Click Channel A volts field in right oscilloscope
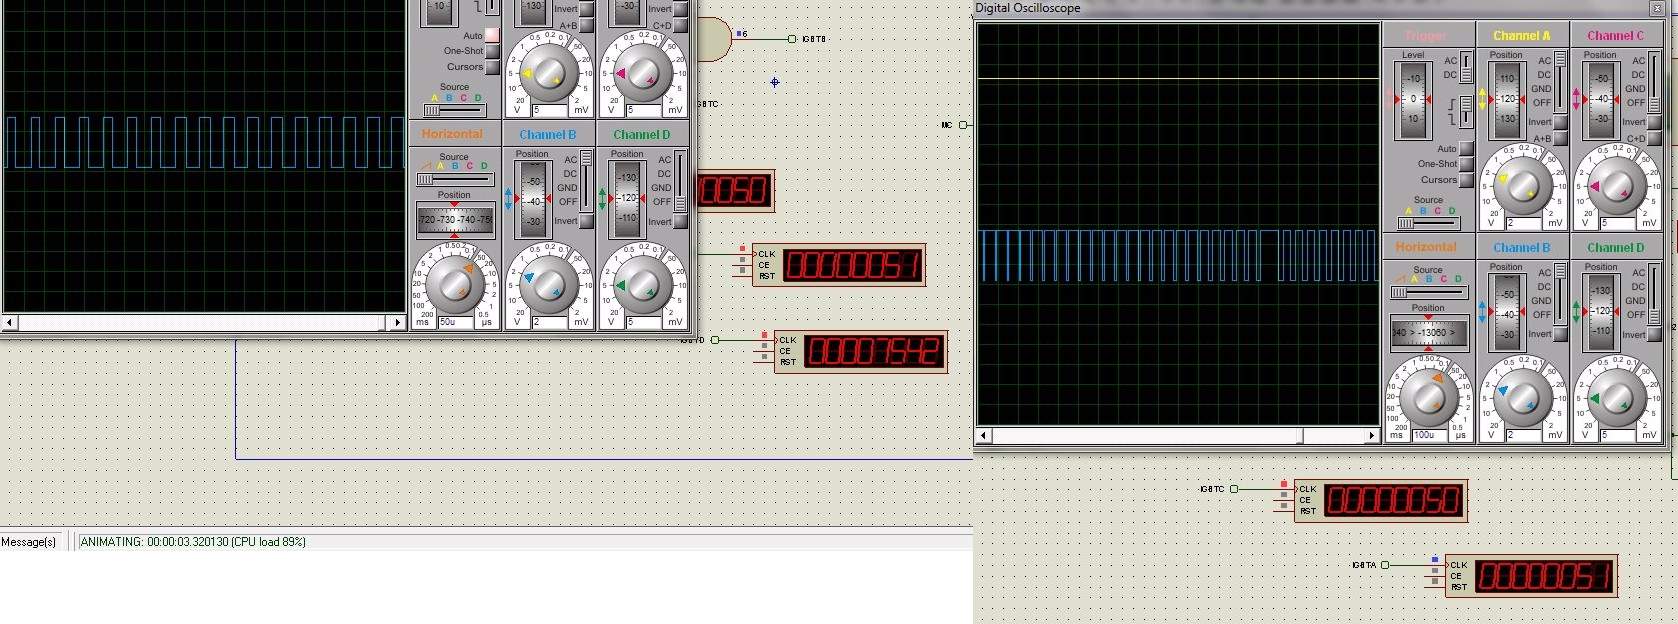1678x624 pixels. point(1524,223)
